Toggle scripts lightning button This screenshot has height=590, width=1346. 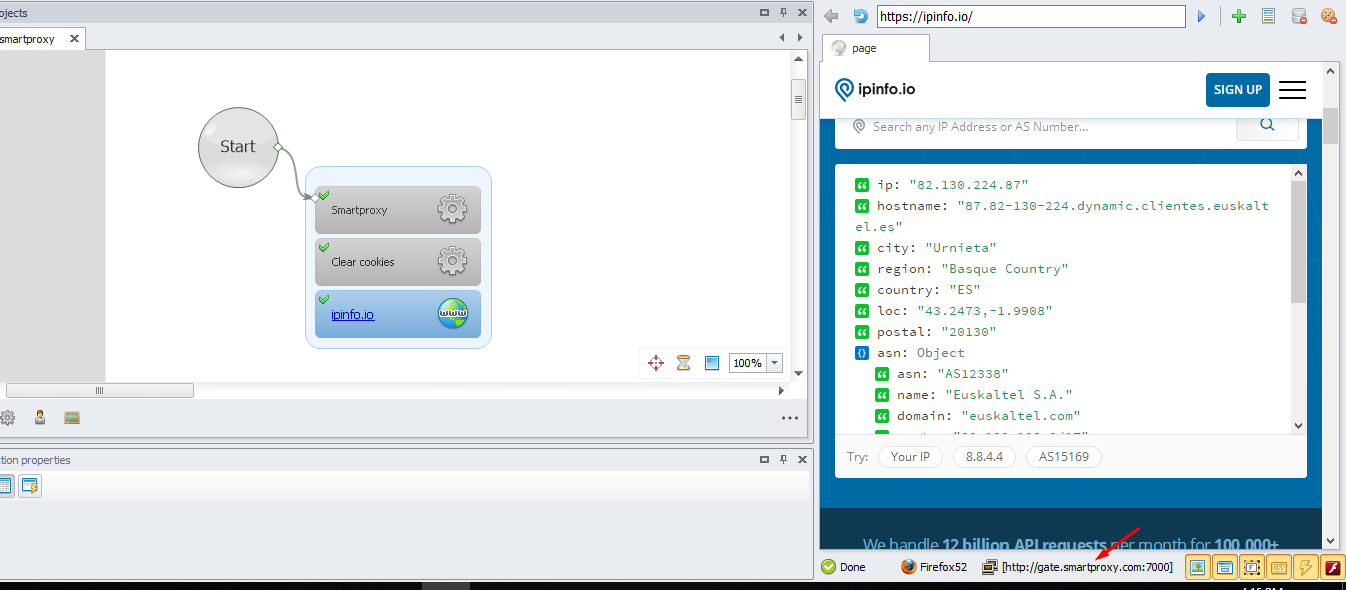tap(1305, 567)
